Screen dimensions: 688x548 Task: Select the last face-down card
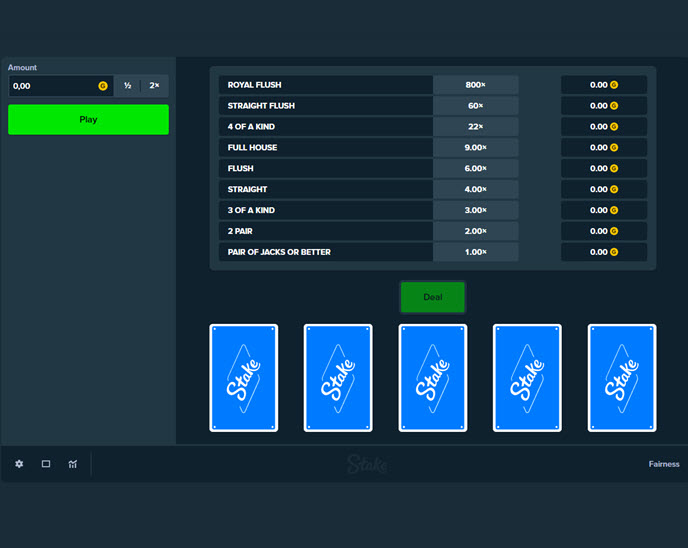(x=622, y=378)
